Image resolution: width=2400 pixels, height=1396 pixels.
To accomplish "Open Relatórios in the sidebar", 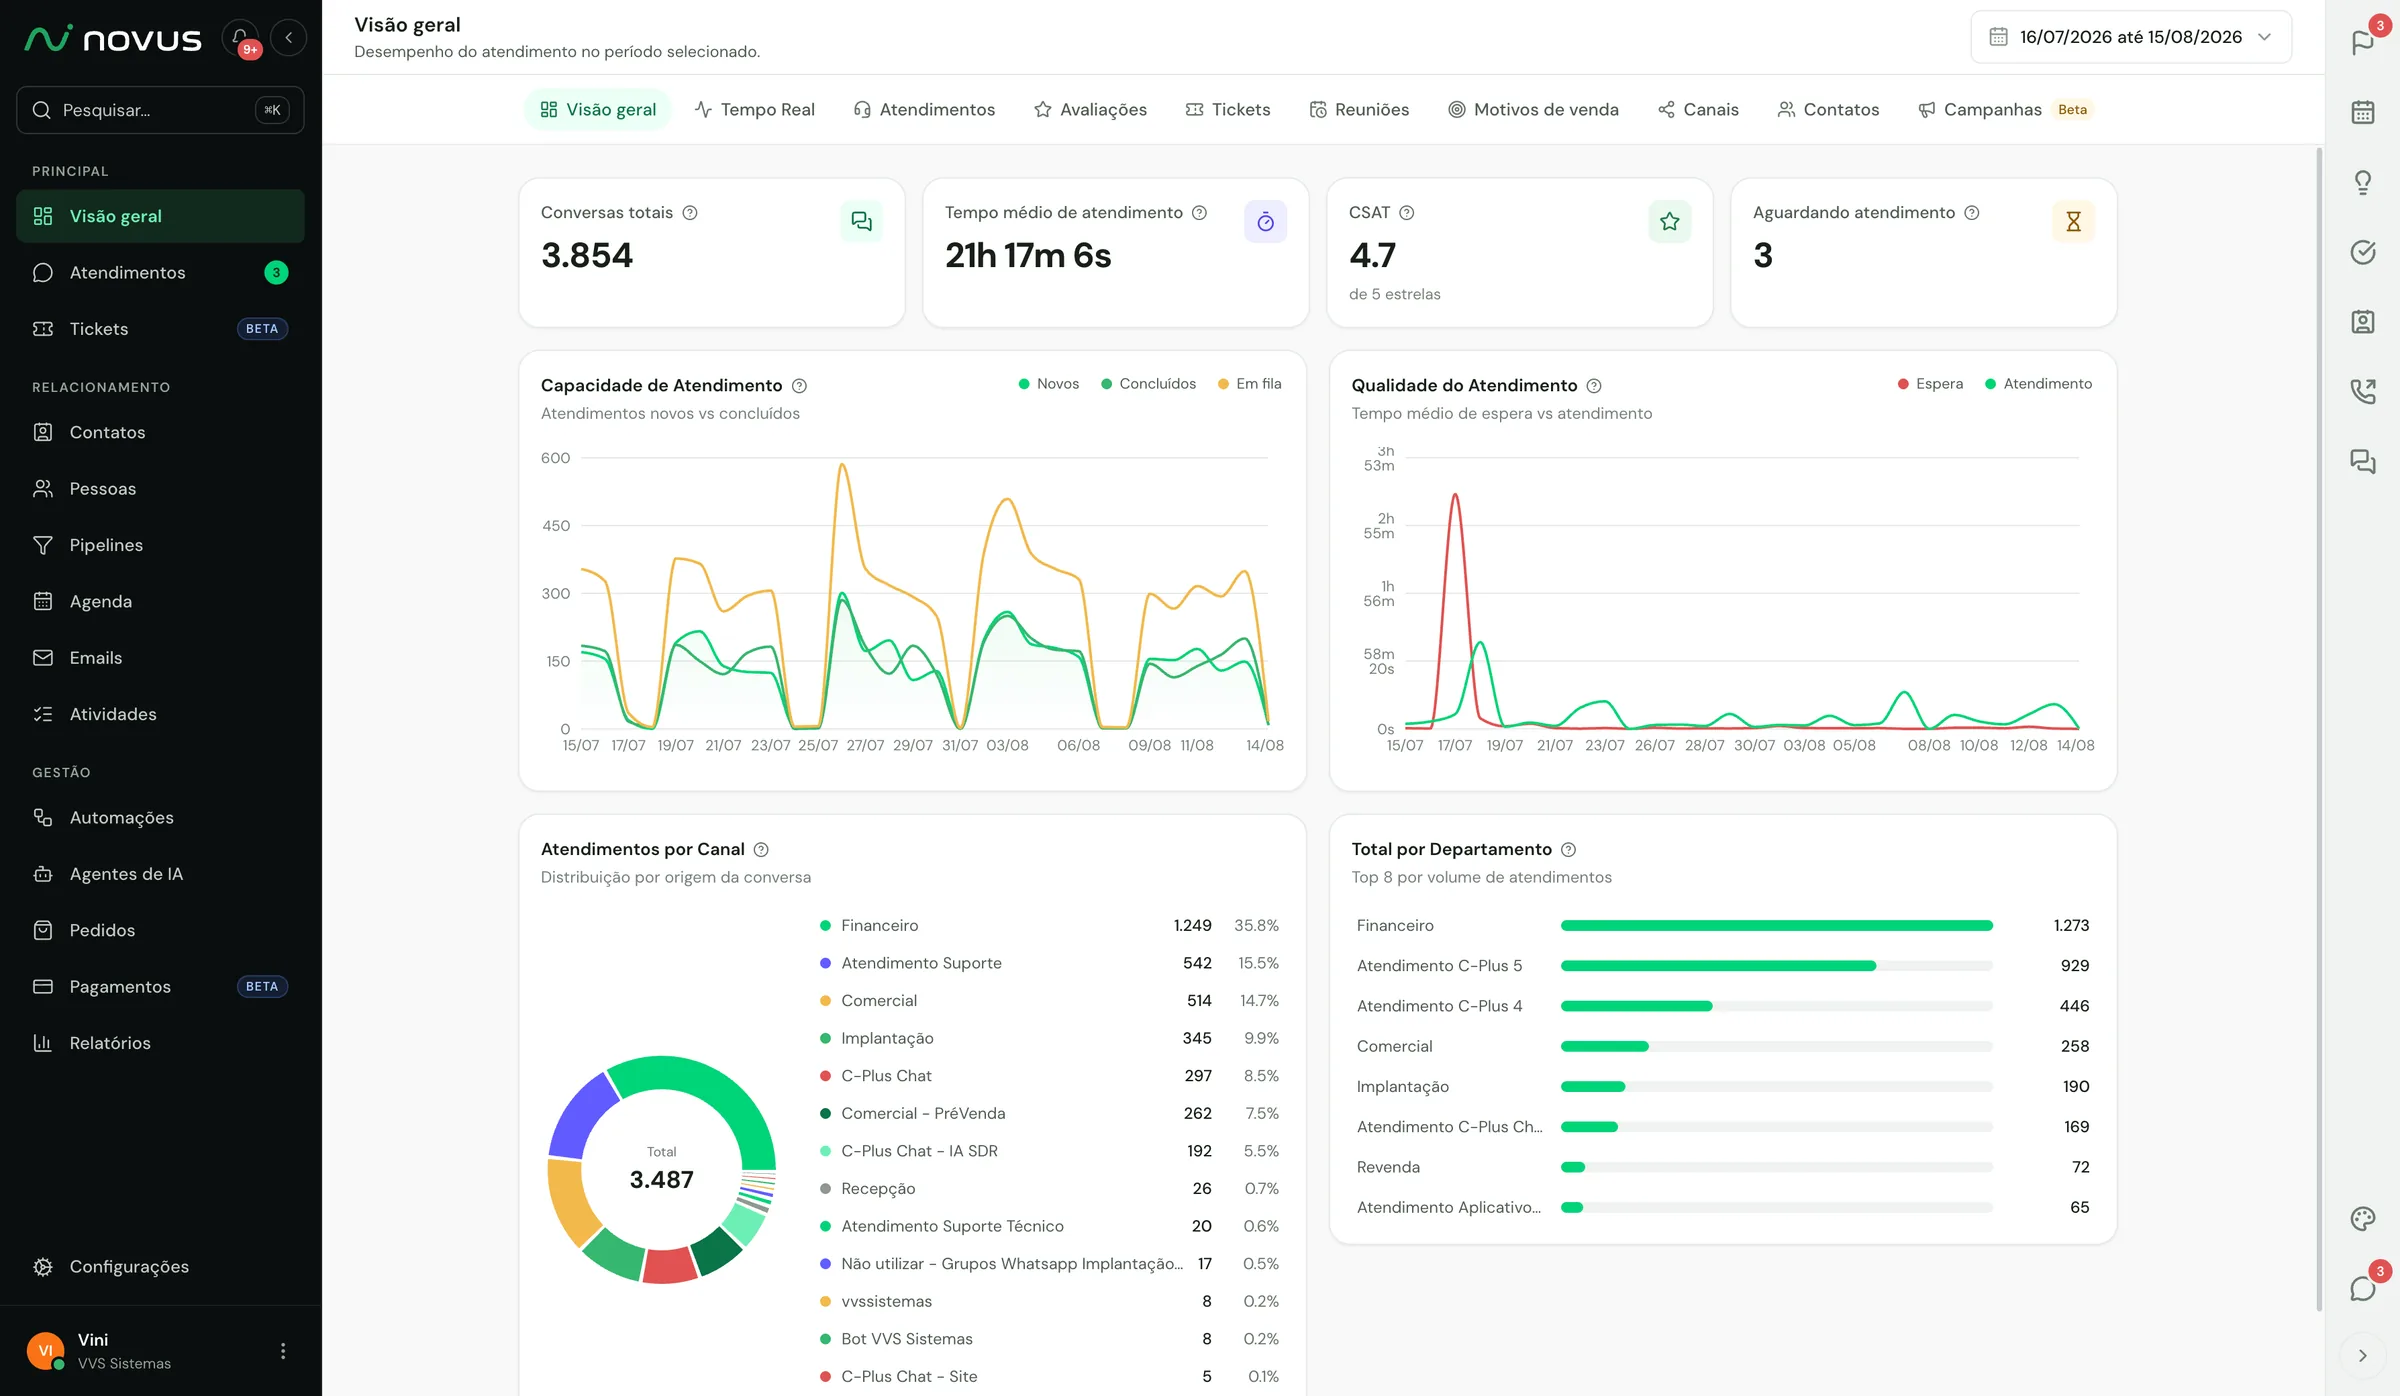I will pyautogui.click(x=160, y=1043).
